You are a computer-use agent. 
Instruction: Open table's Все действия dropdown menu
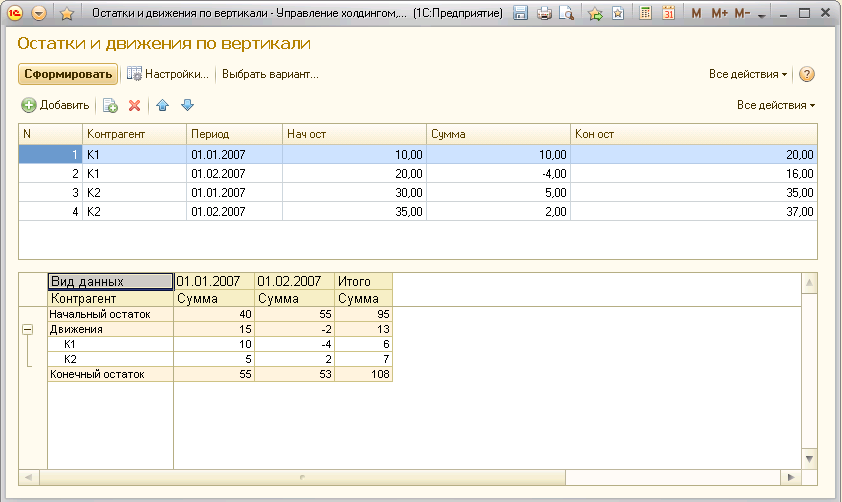click(x=775, y=105)
